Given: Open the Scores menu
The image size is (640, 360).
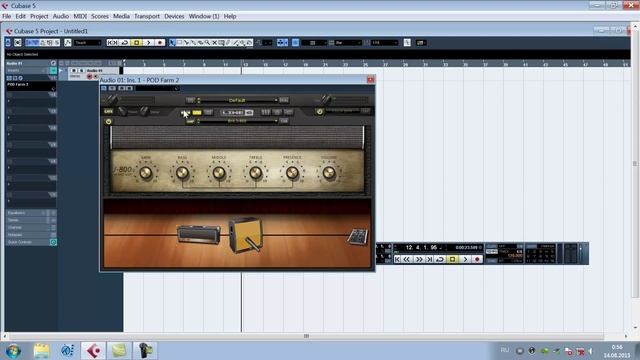Looking at the screenshot, I should click(x=100, y=16).
